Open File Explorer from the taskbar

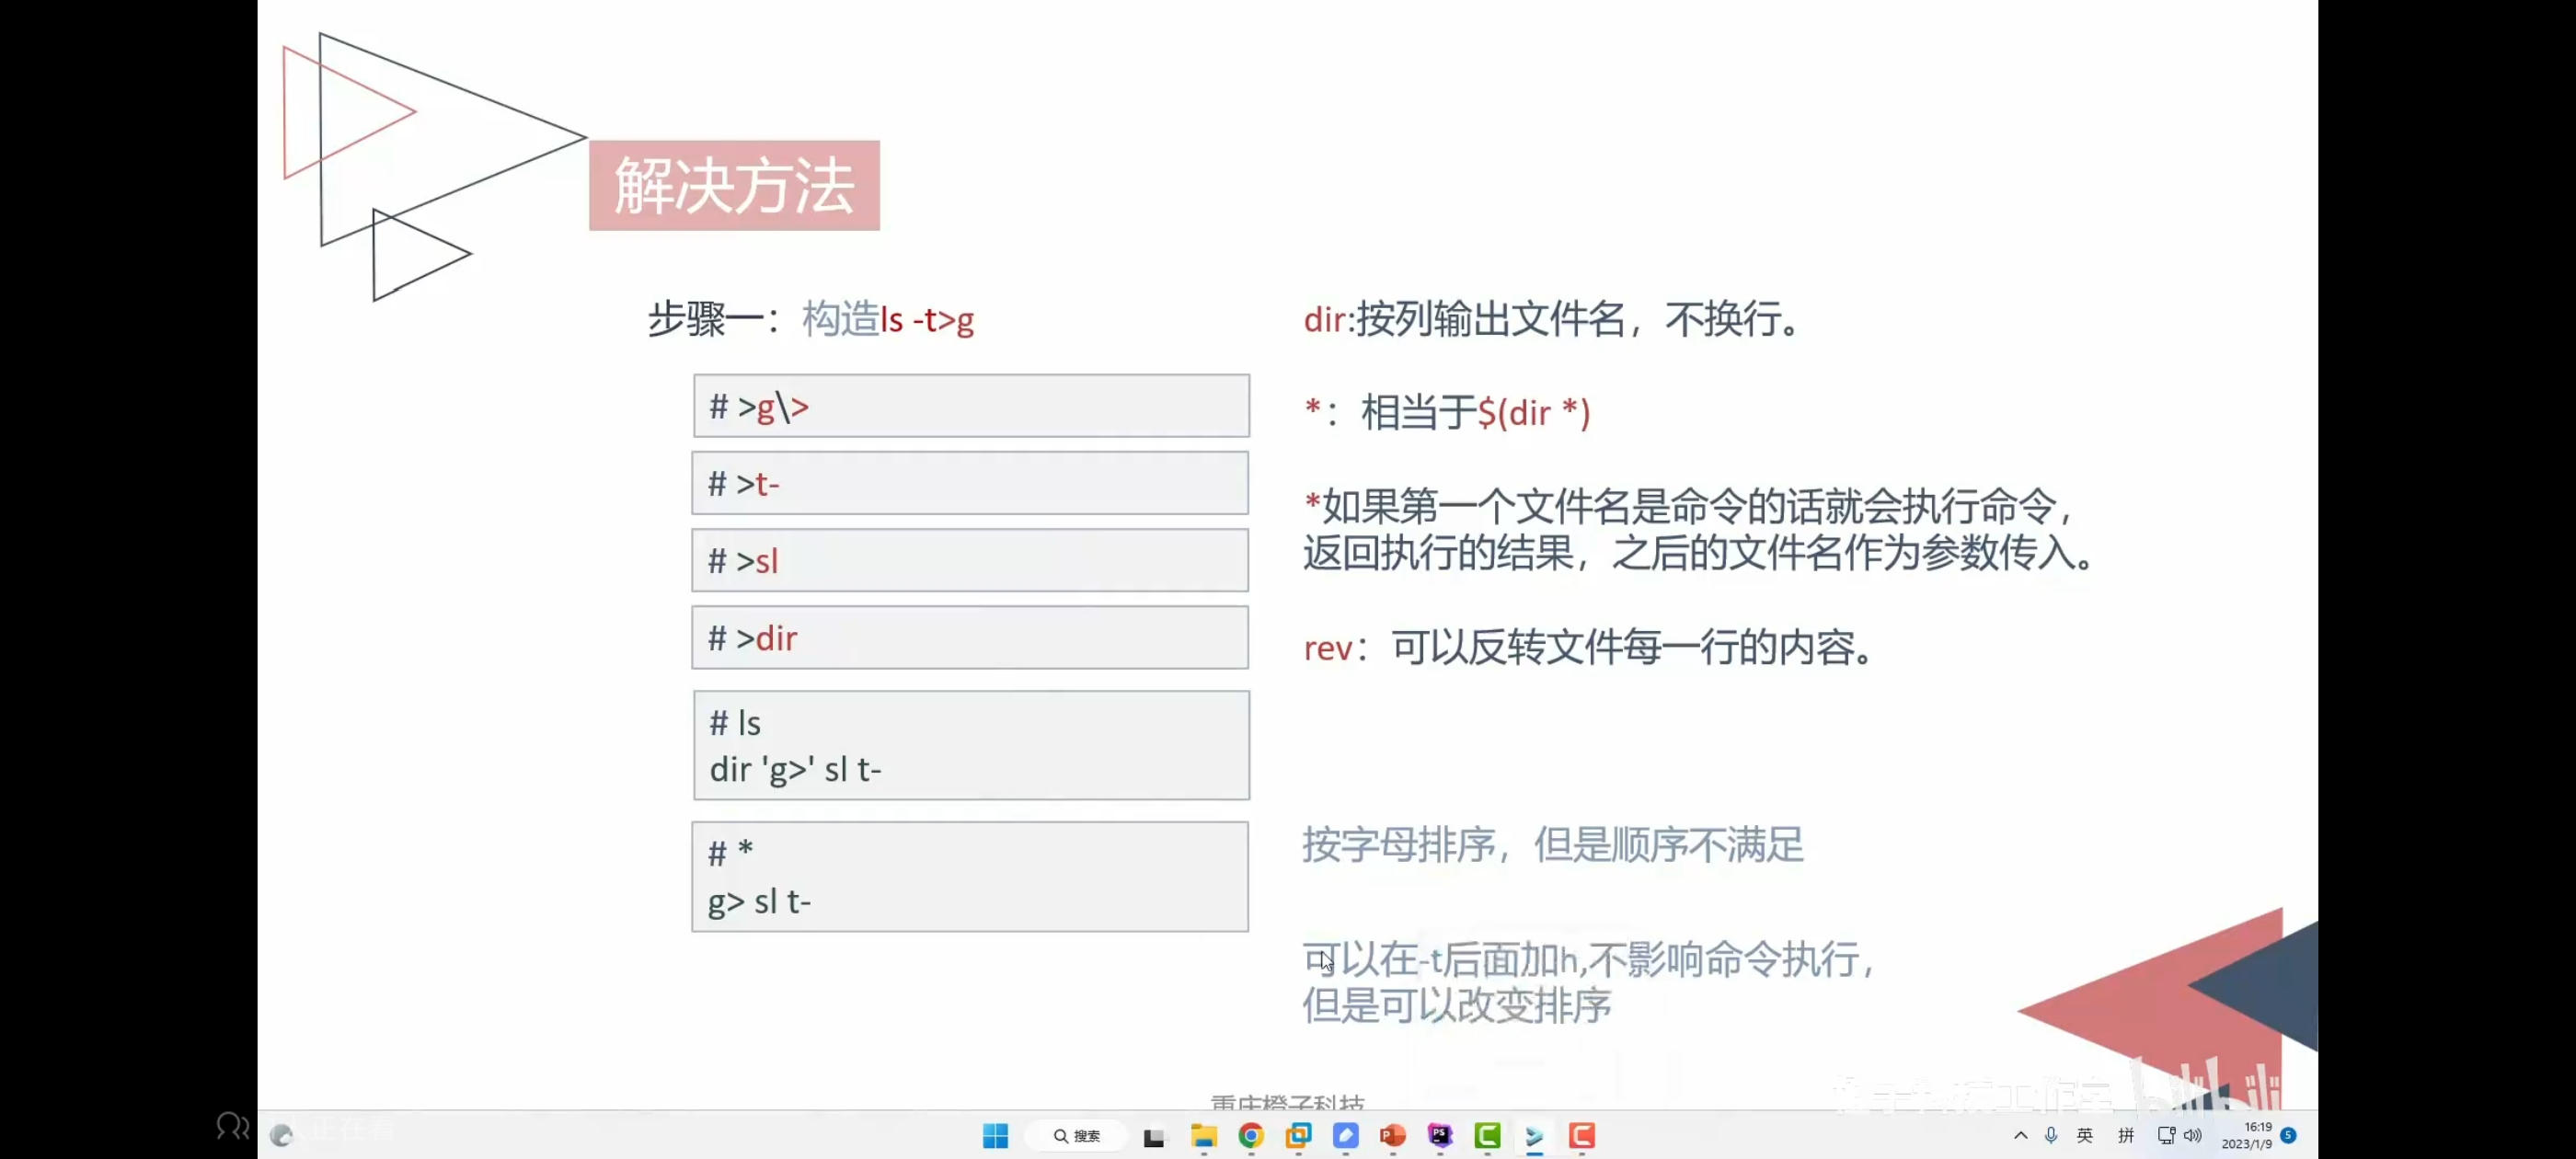pos(1203,1135)
